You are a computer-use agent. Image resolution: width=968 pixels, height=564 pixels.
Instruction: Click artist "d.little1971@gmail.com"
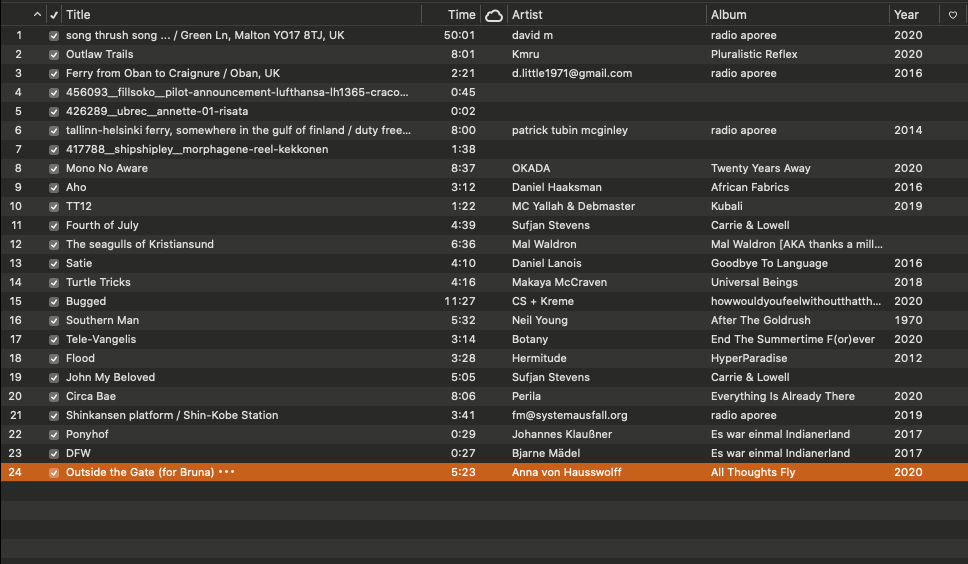click(572, 73)
